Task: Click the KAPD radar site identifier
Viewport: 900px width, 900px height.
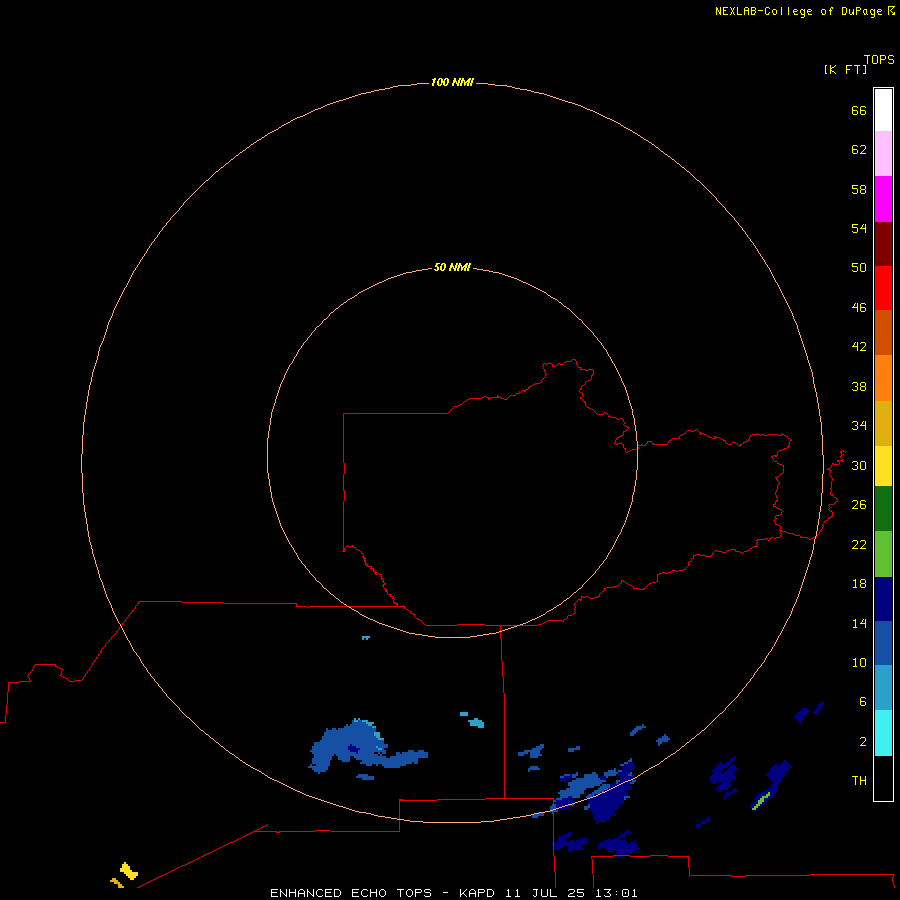Action: [x=476, y=893]
